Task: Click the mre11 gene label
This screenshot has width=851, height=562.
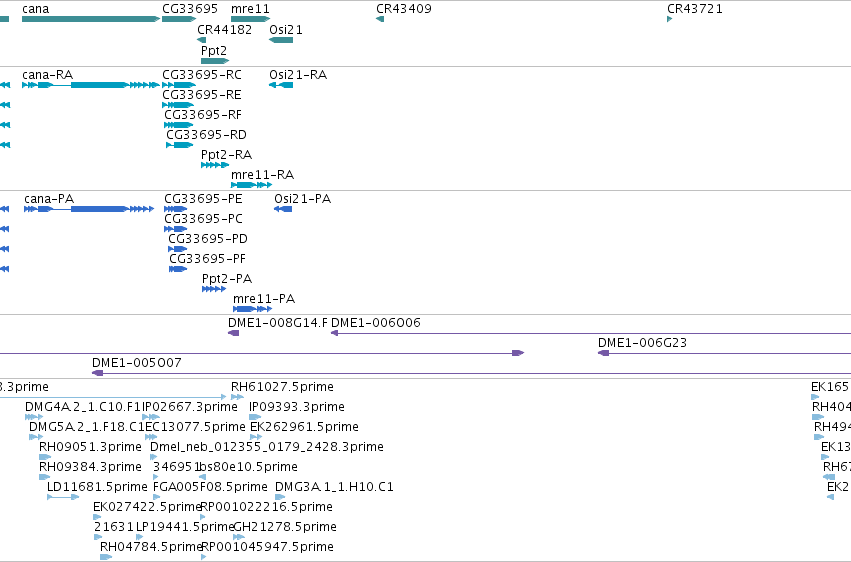Action: point(250,9)
